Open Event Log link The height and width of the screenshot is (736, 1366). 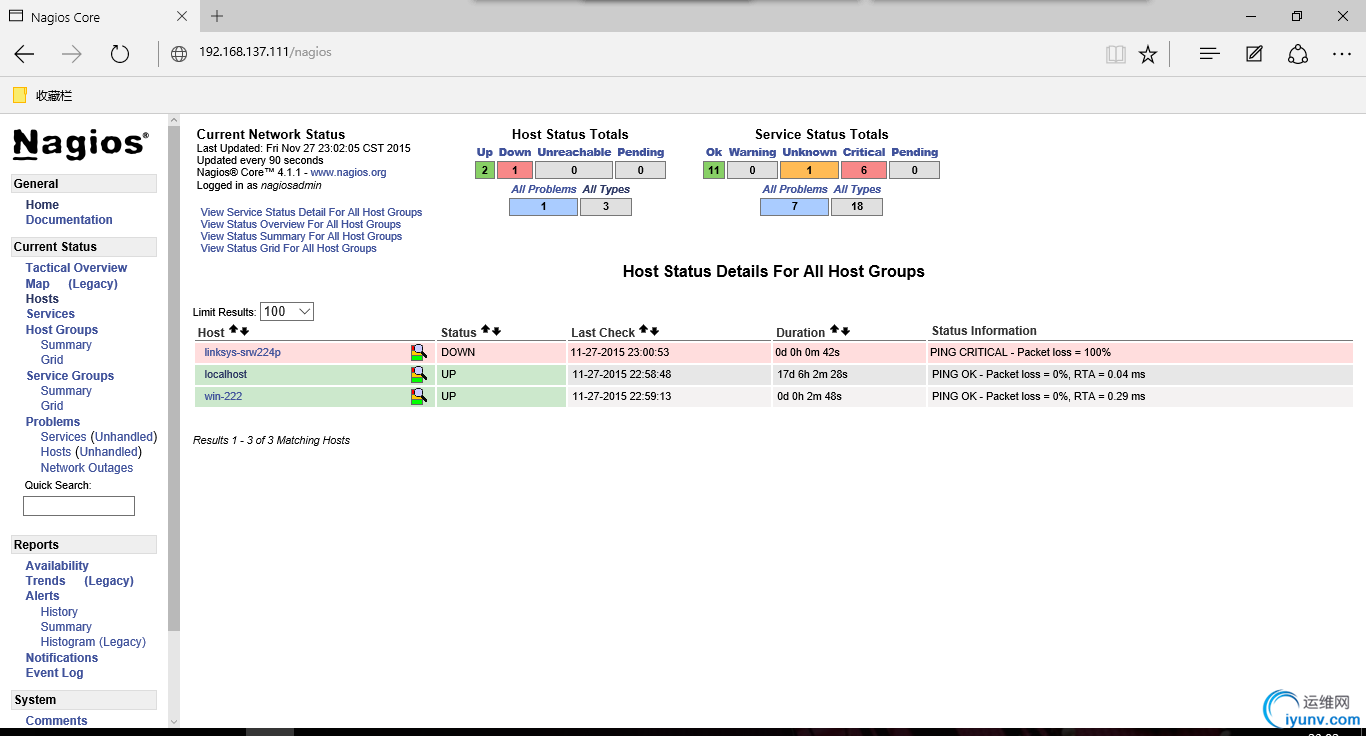55,673
